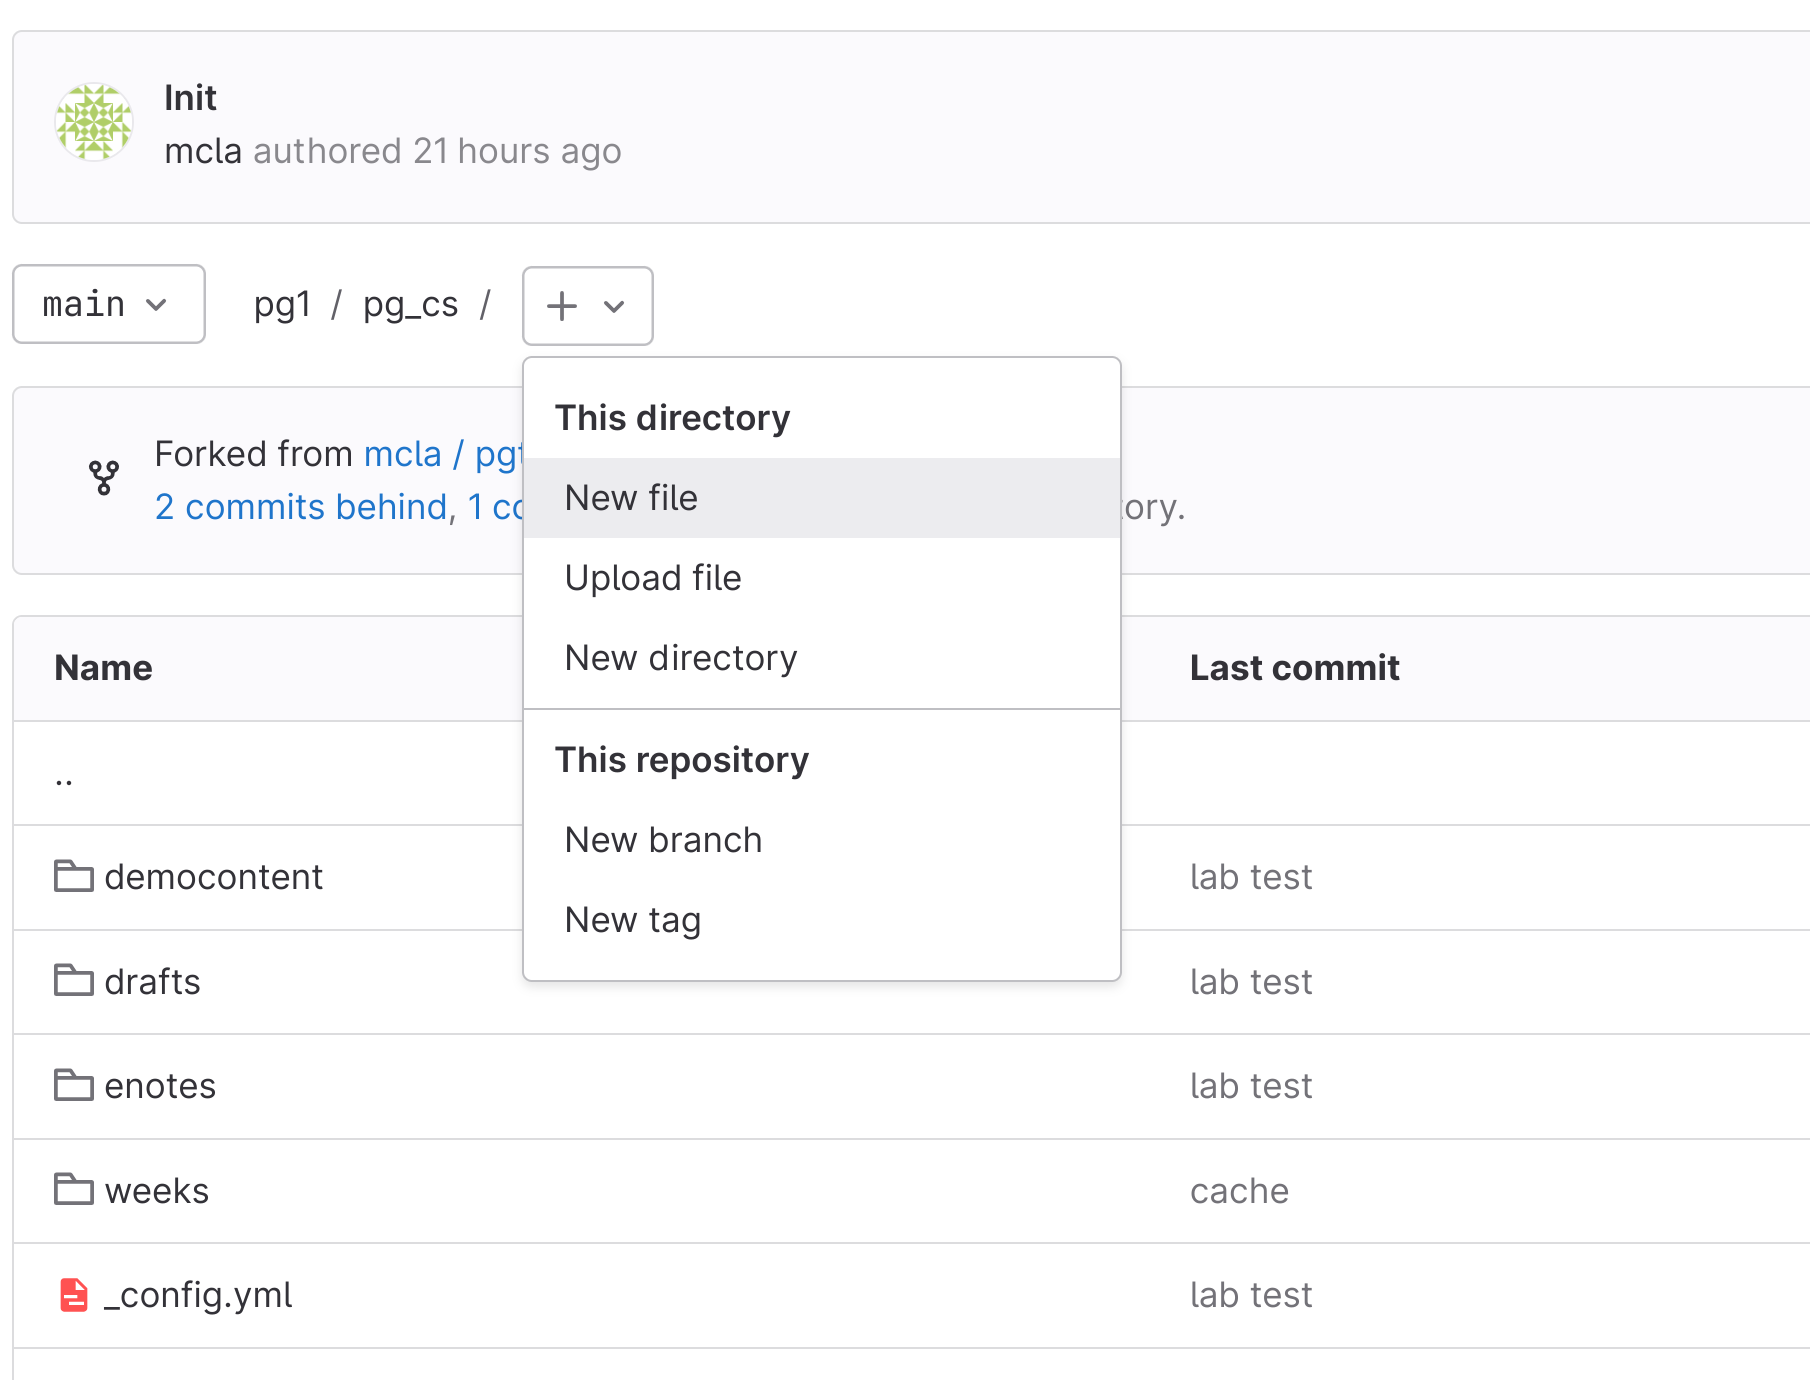Viewport: 1810px width, 1380px height.
Task: Click the fork icon
Action: pos(104,478)
